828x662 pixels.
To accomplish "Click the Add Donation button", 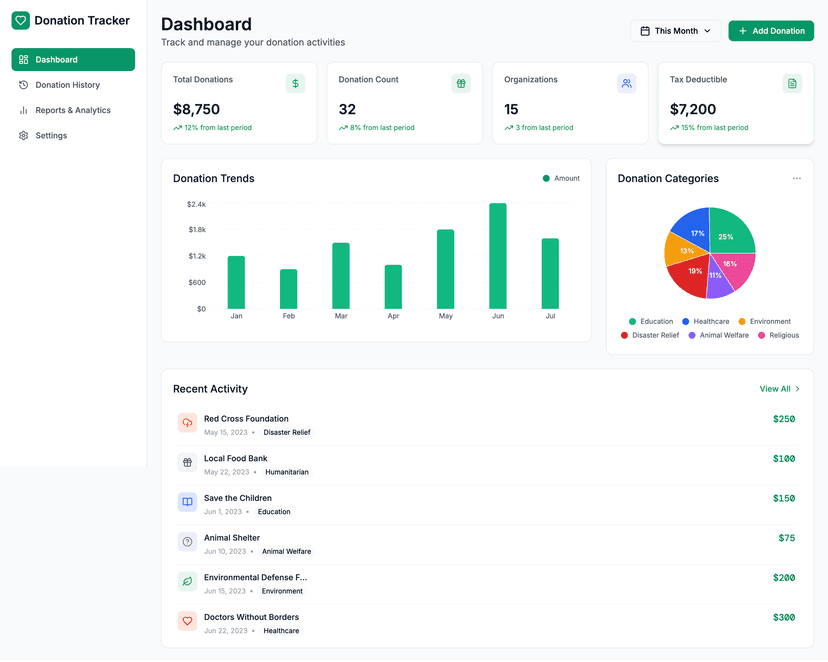I will [770, 31].
